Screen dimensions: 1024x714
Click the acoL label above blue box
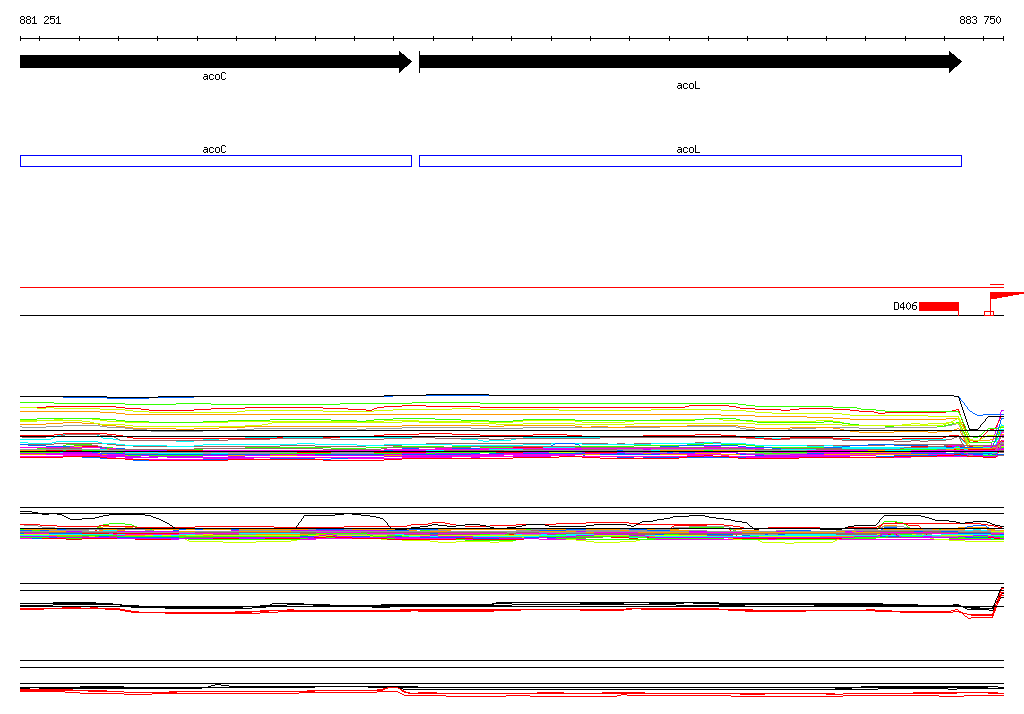(688, 150)
